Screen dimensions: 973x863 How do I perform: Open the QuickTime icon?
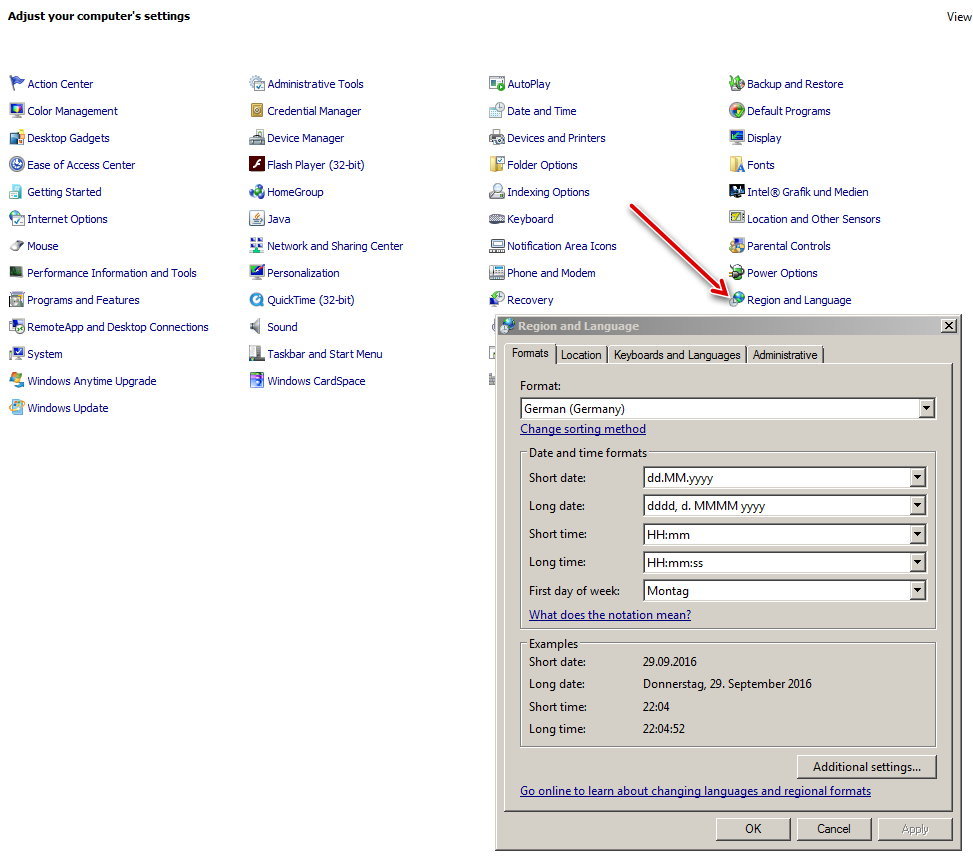257,300
